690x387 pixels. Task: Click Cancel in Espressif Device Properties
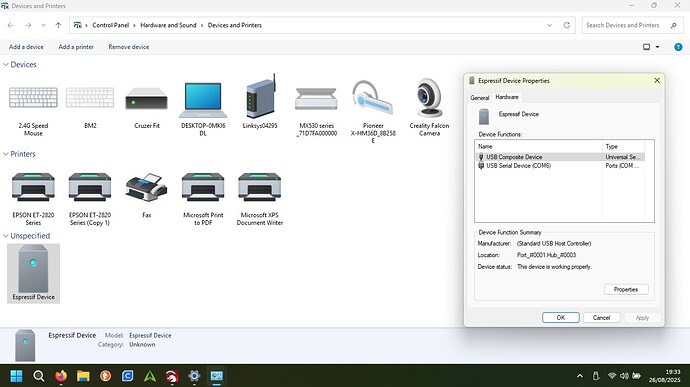pos(601,318)
